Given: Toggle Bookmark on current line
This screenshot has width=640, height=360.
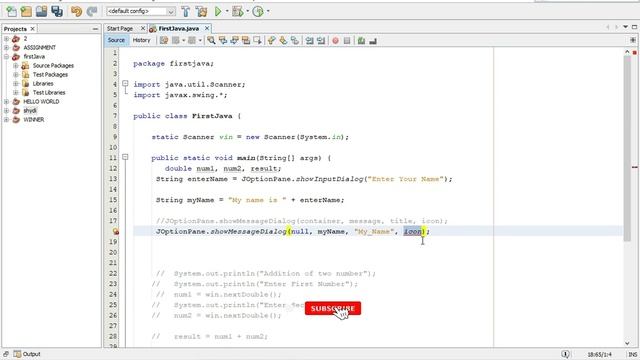Looking at the screenshot, I should [x=295, y=40].
